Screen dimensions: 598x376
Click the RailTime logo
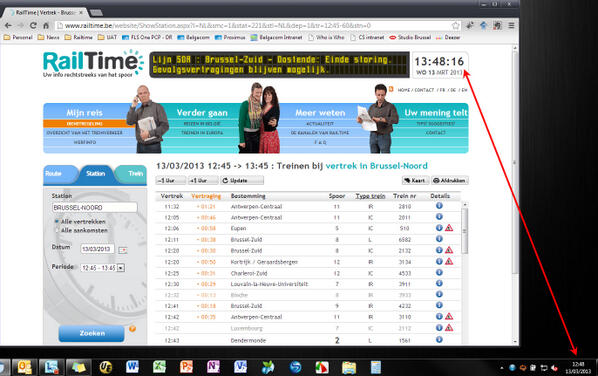[93, 64]
